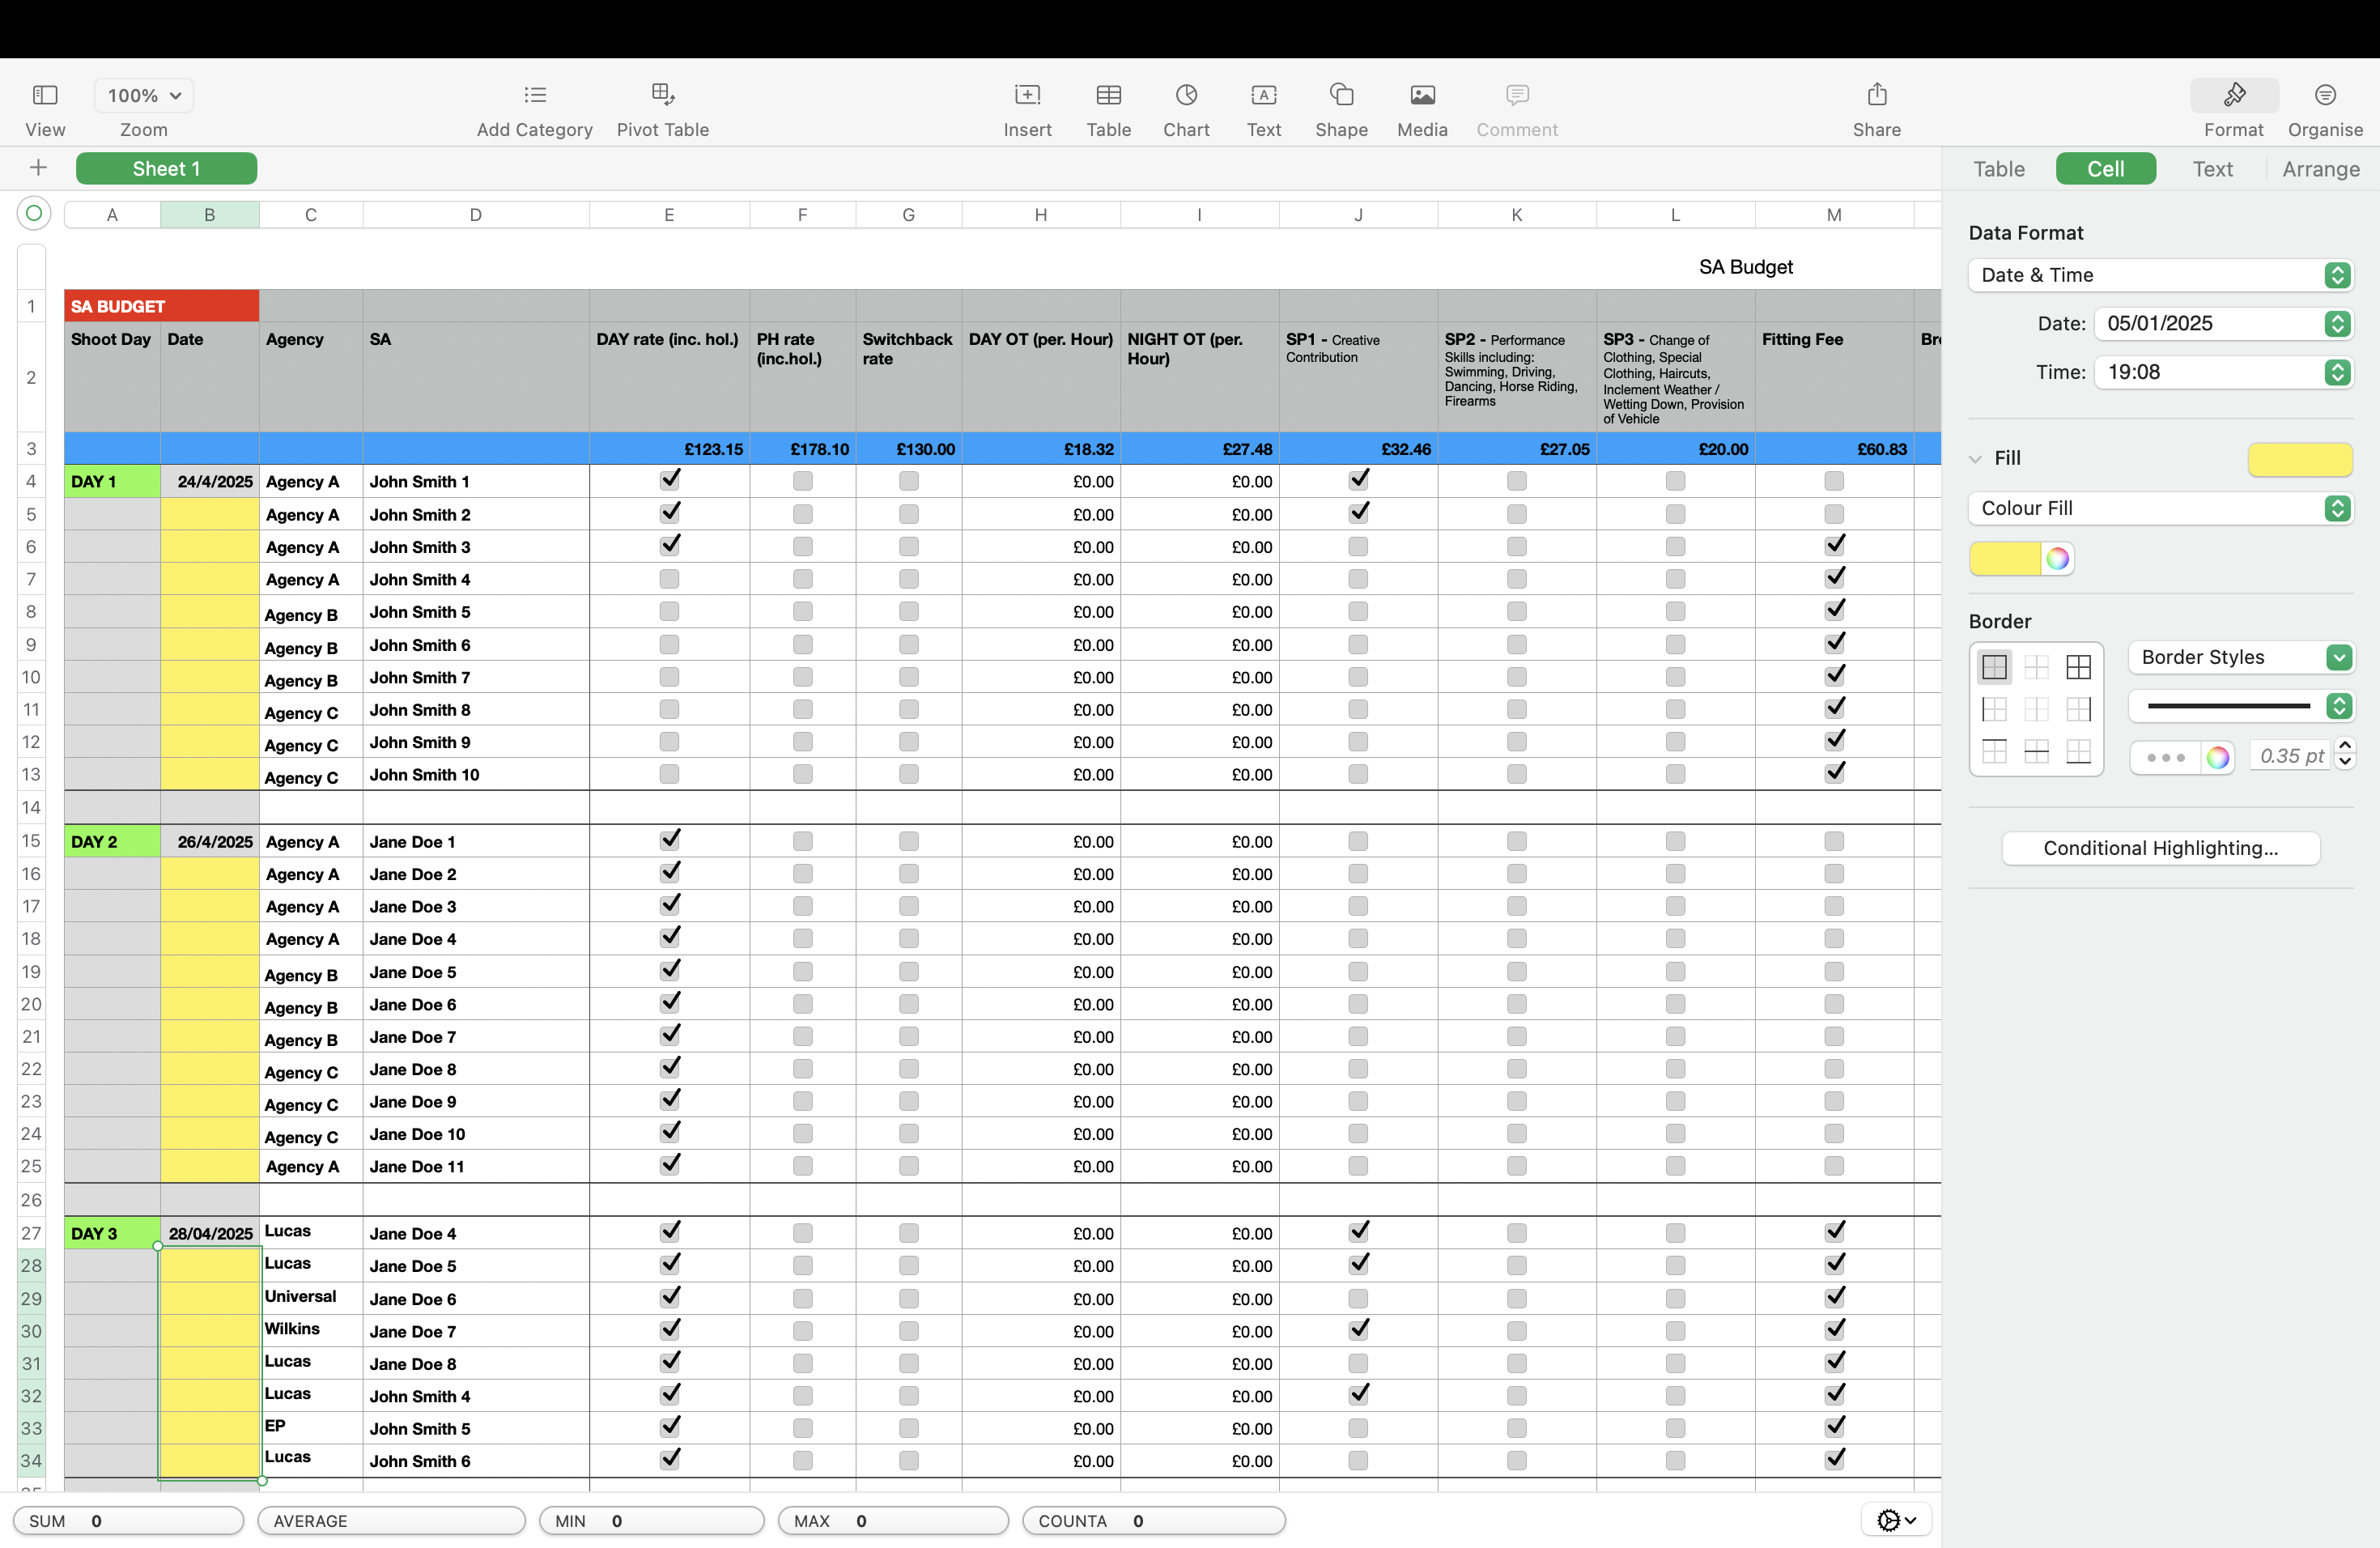Viewport: 2380px width, 1548px height.
Task: Open the Colour Fill type dropdown
Action: coord(2160,508)
